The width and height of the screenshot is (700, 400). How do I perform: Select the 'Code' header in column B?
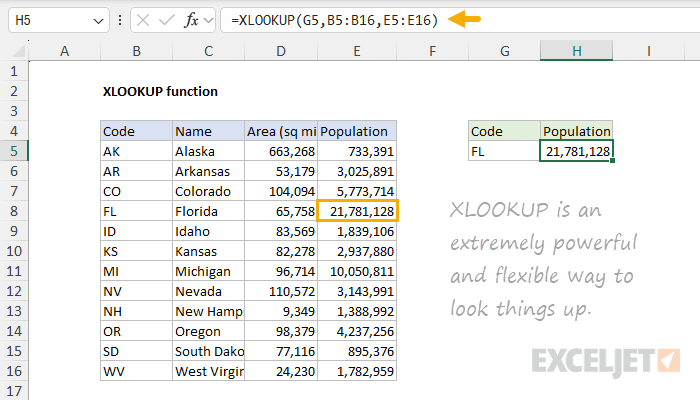pyautogui.click(x=137, y=131)
